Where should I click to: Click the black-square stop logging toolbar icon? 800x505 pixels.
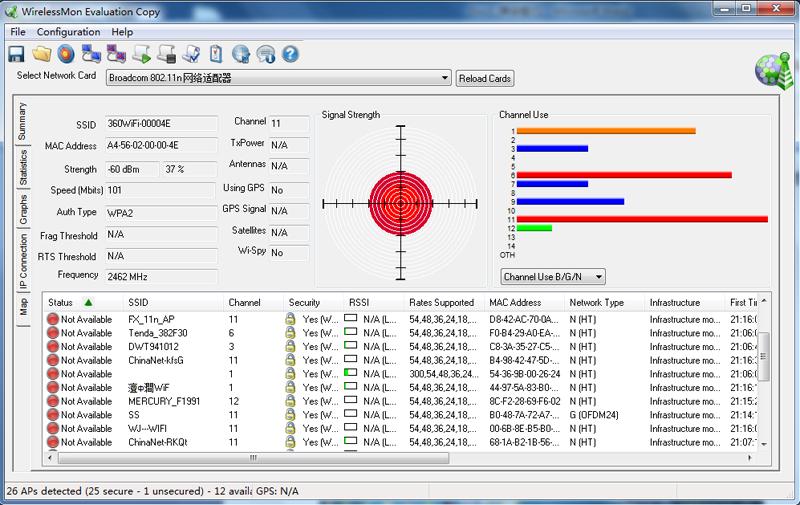[x=166, y=54]
